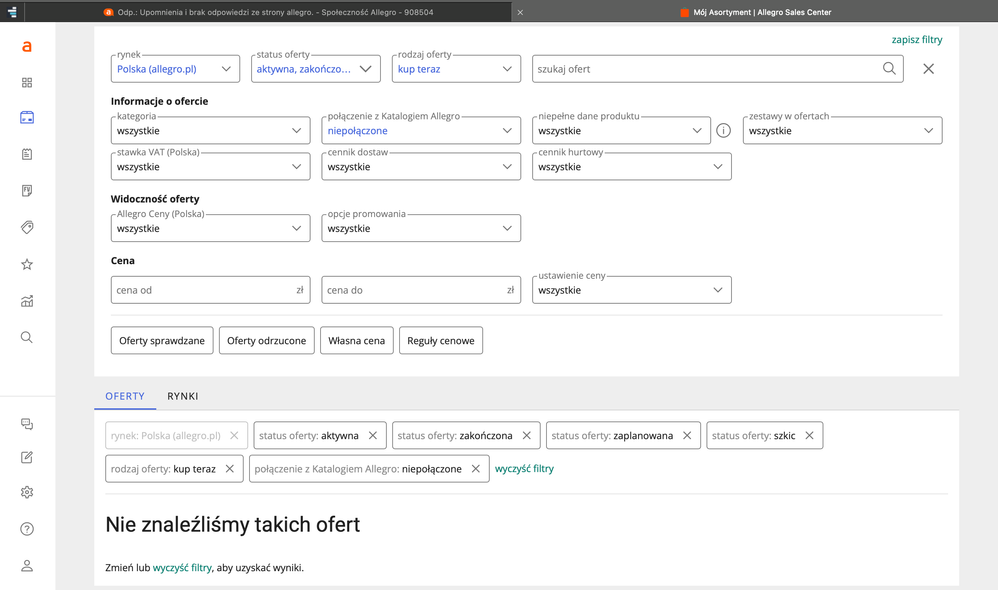
Task: Expand zestawy w ofertach dropdown
Action: [843, 130]
